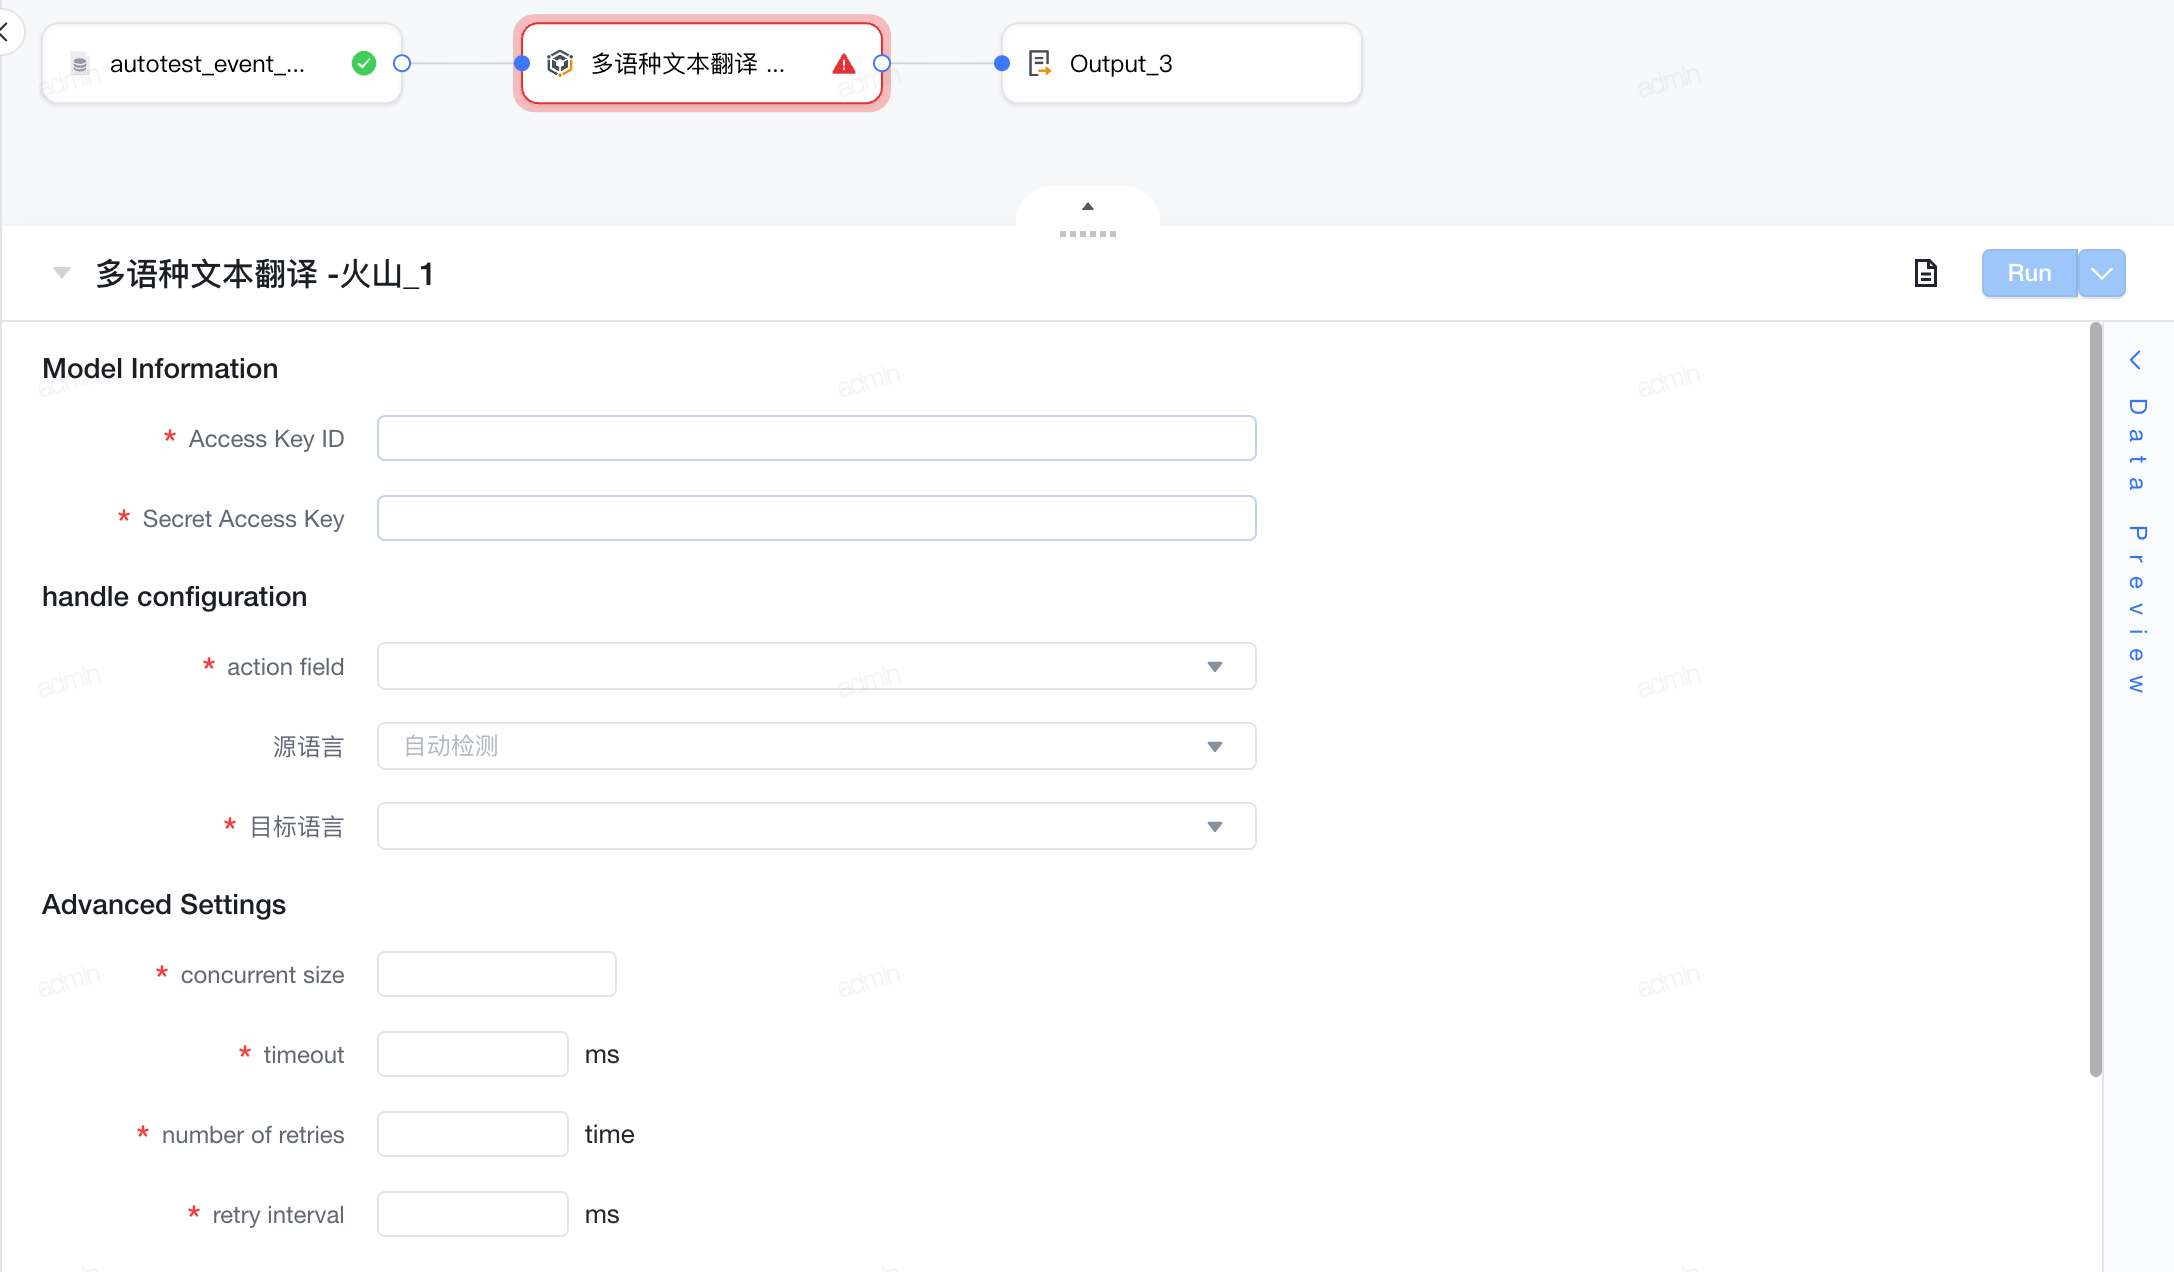Viewport: 2174px width, 1272px height.
Task: Open the 源语言 source language dropdown
Action: pos(816,746)
